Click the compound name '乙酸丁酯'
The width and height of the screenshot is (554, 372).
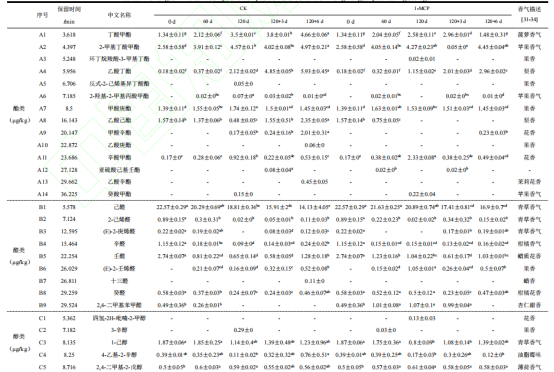pyautogui.click(x=119, y=71)
